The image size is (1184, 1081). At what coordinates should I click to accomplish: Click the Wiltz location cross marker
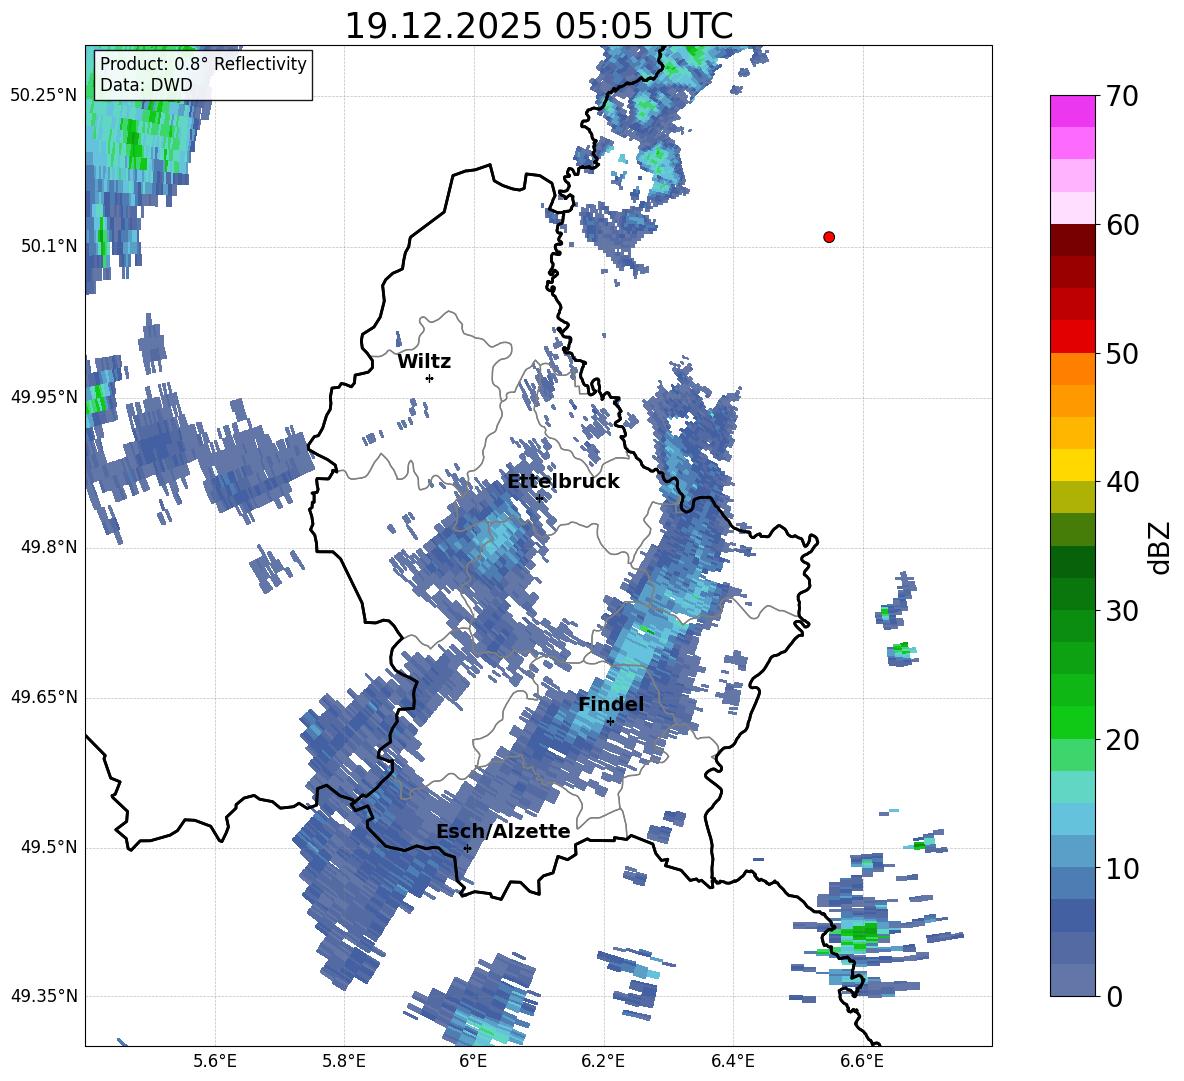429,378
